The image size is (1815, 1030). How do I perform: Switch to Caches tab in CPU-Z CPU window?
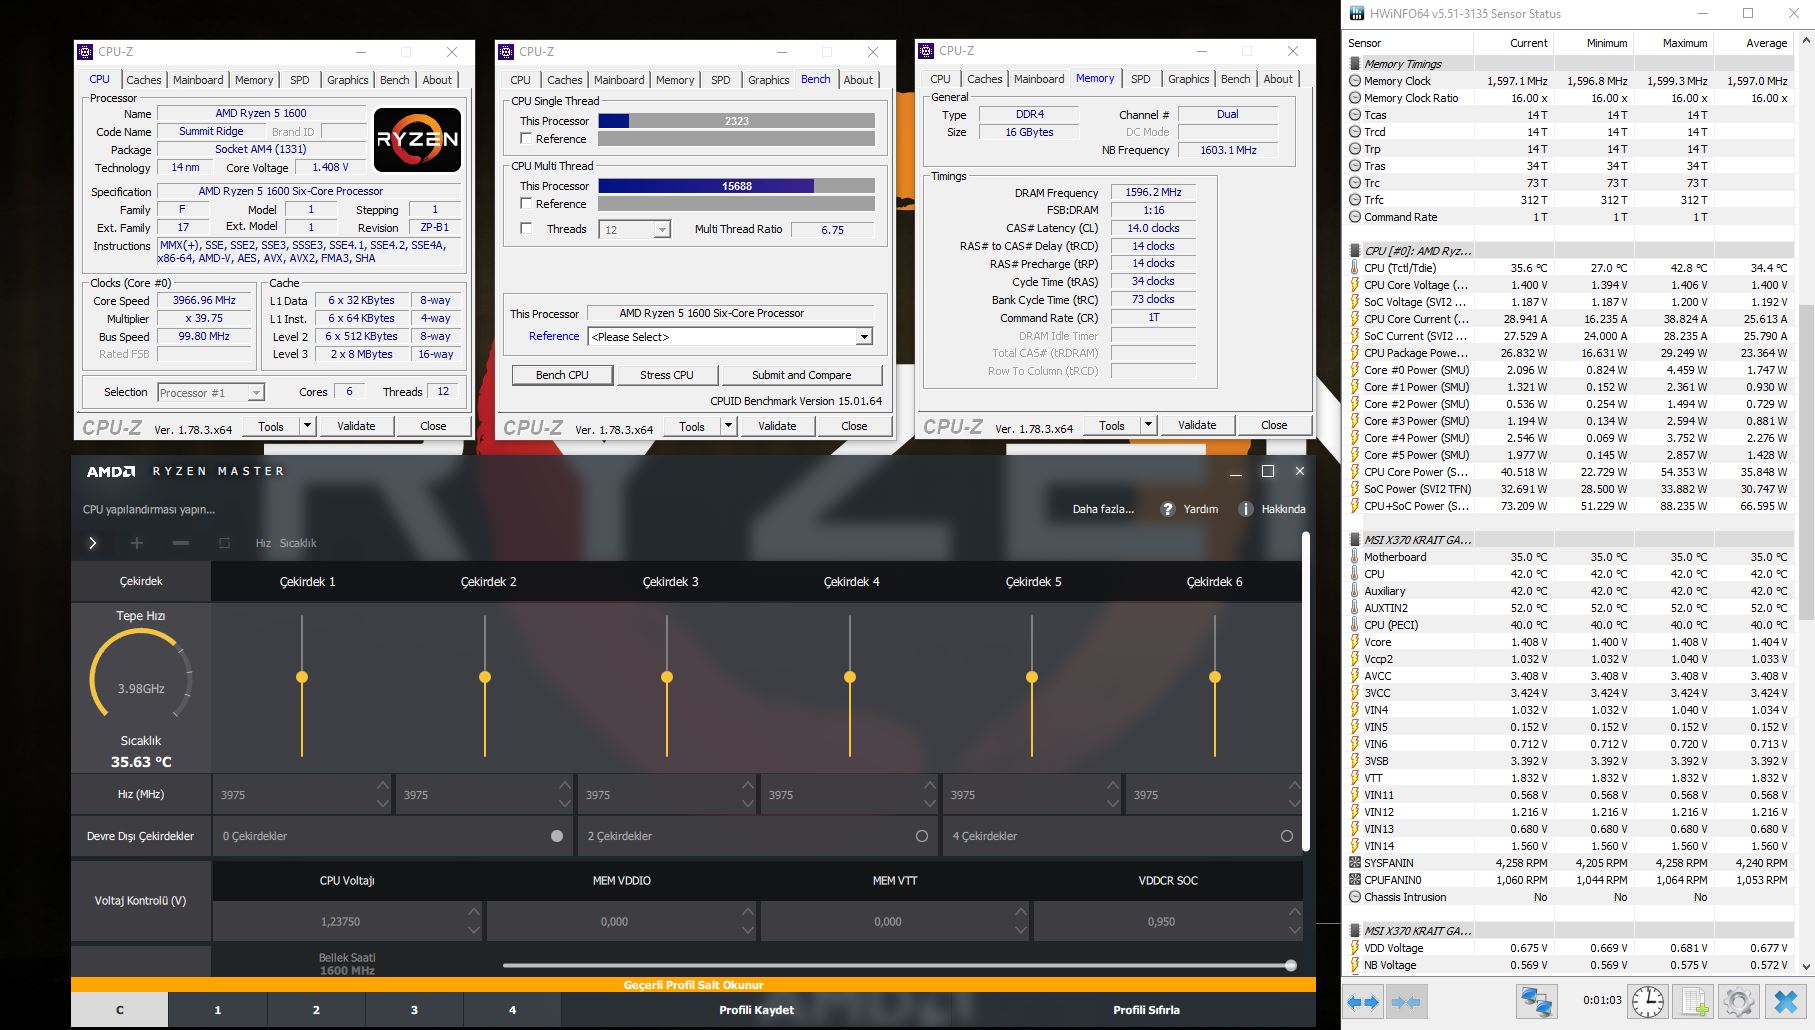tap(143, 80)
